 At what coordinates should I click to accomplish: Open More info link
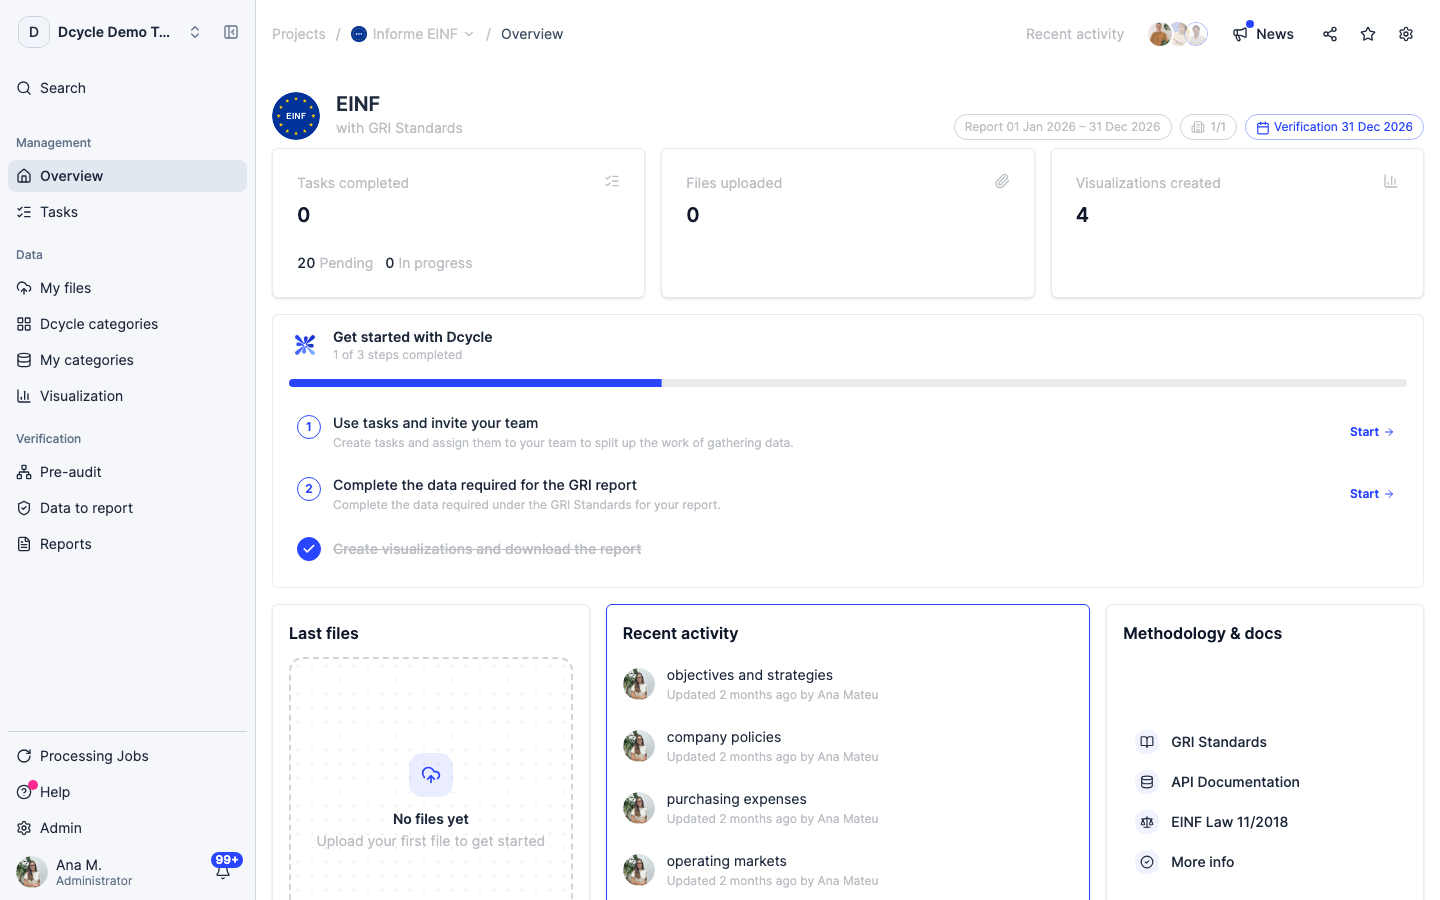click(x=1202, y=862)
